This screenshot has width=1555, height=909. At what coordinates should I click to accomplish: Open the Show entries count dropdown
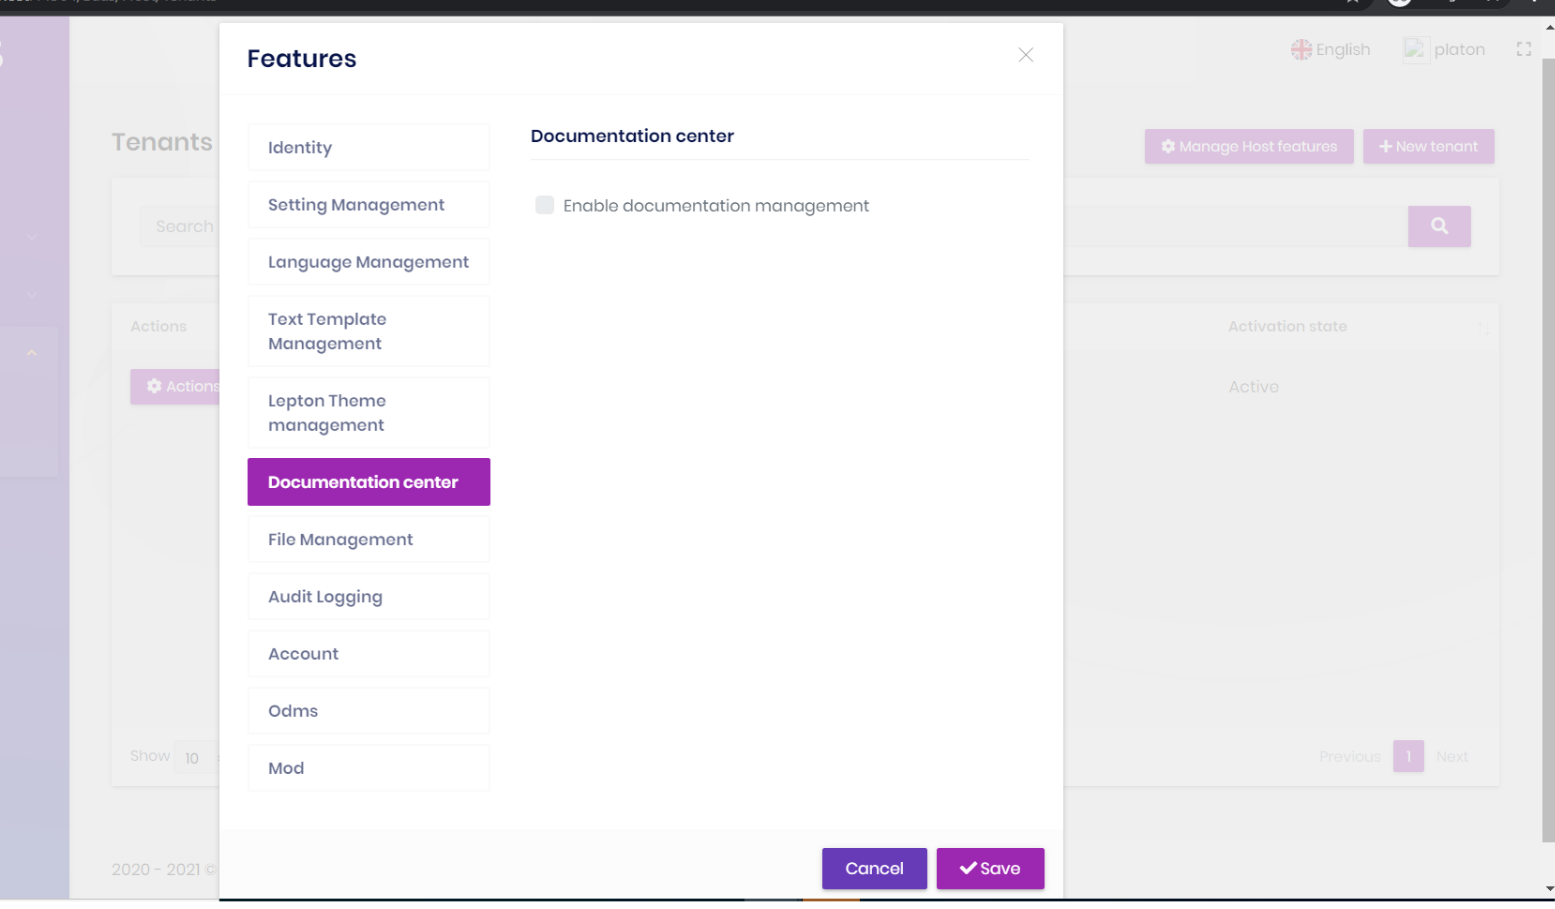(196, 758)
